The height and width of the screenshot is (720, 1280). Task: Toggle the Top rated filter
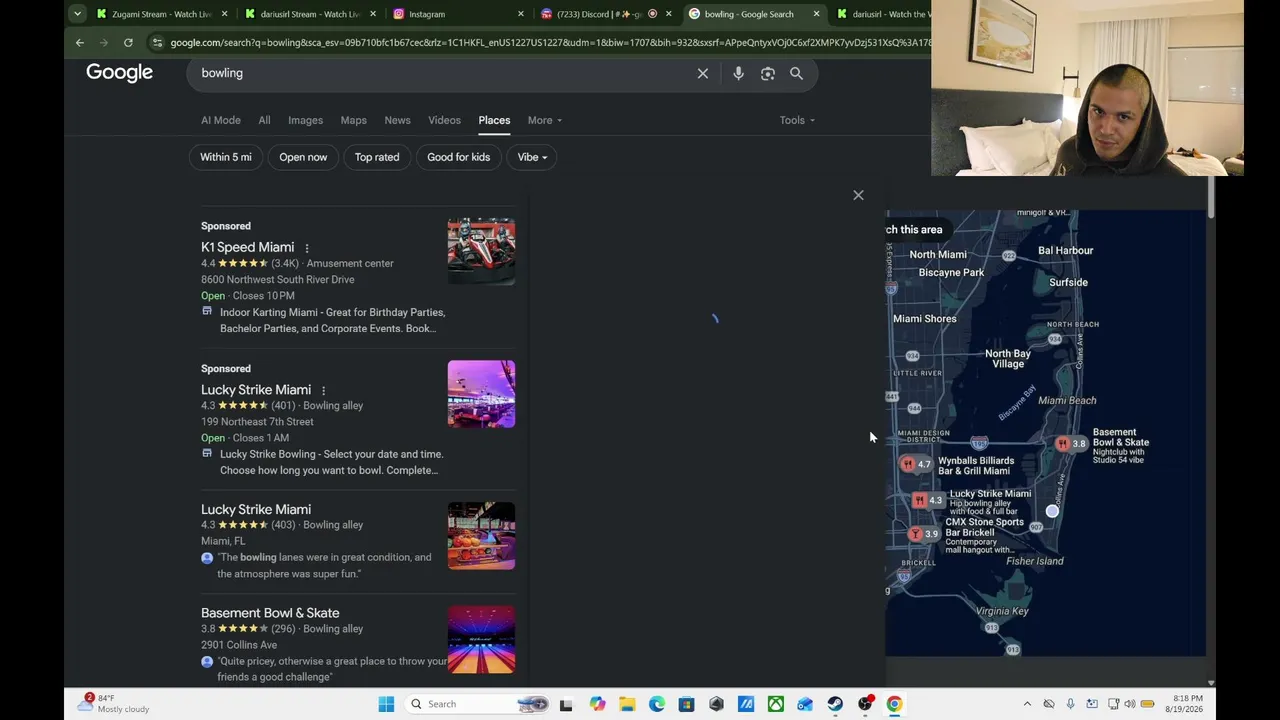click(x=377, y=157)
